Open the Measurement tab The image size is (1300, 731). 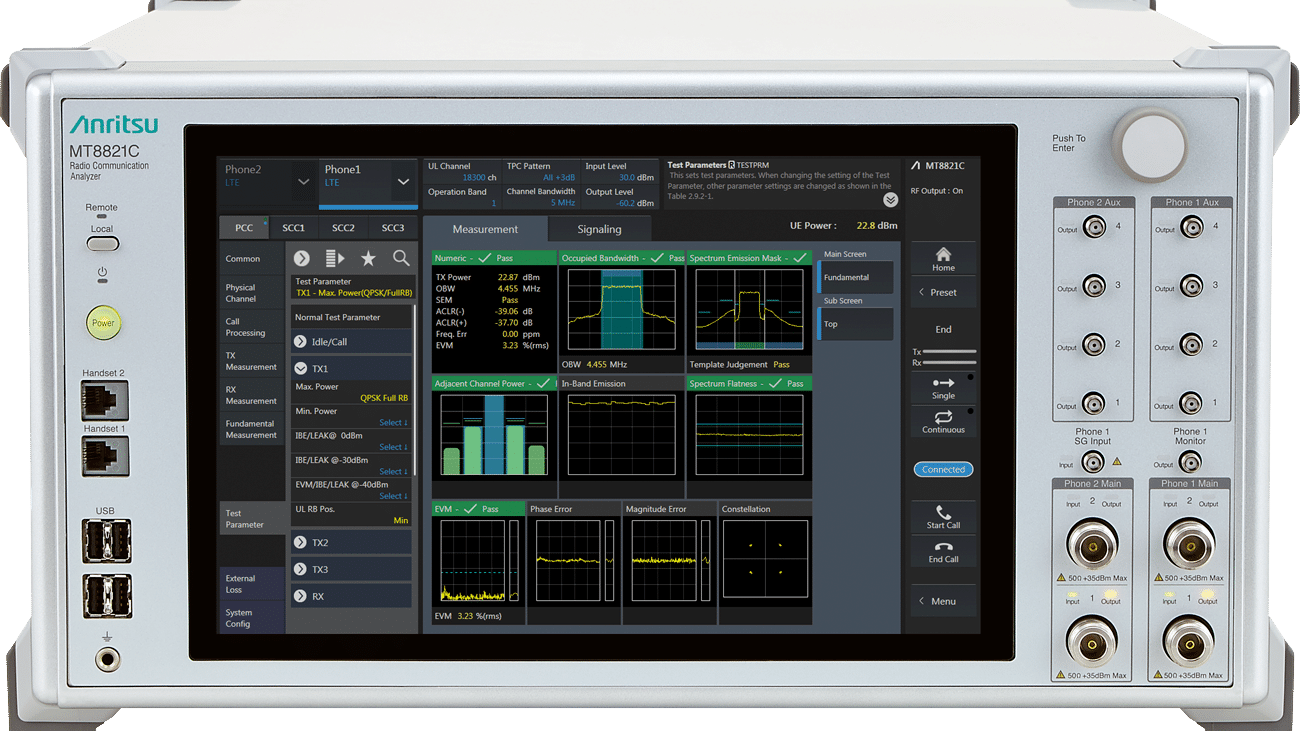click(485, 229)
